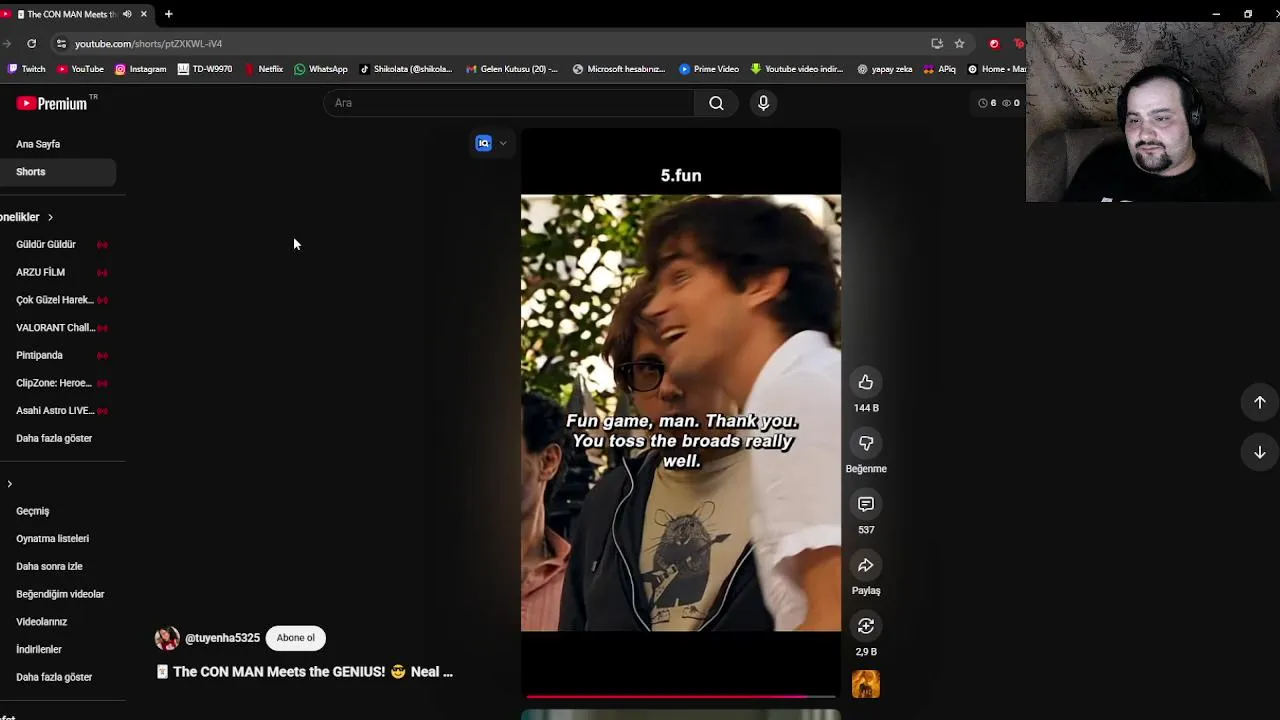
Task: Open site information icon in address bar
Action: pyautogui.click(x=61, y=43)
